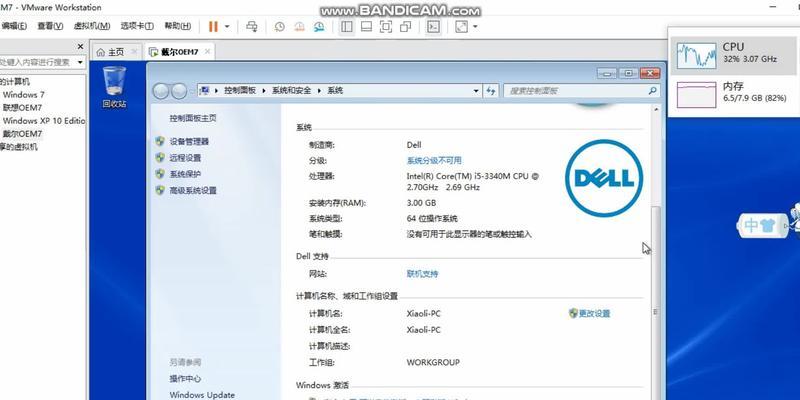Open the 回收站 recycle bin desktop icon

tap(114, 87)
